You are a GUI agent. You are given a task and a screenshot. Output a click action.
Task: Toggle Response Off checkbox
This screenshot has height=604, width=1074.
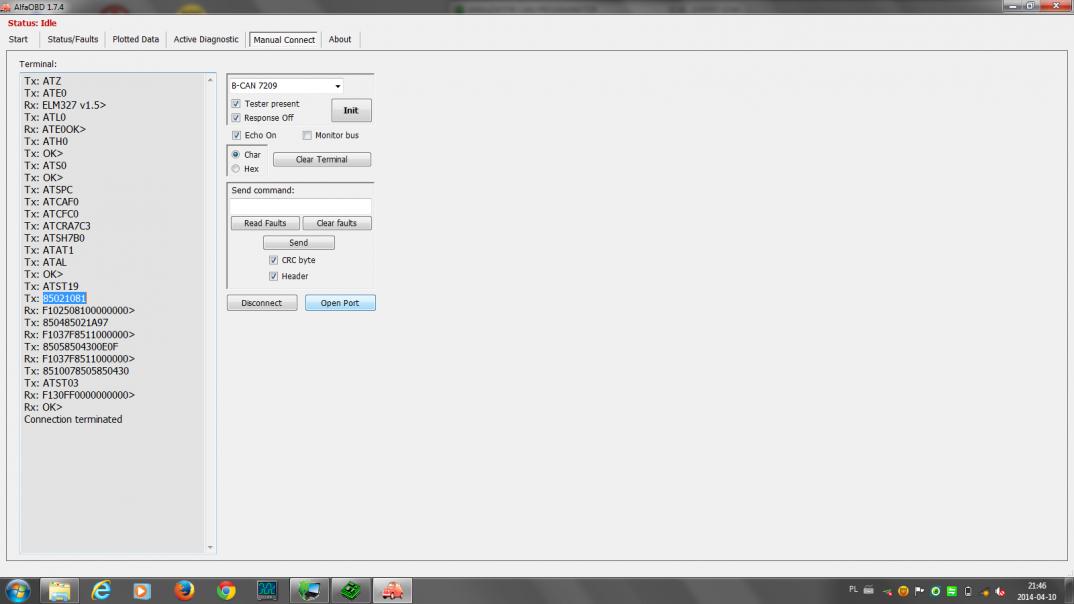[236, 118]
